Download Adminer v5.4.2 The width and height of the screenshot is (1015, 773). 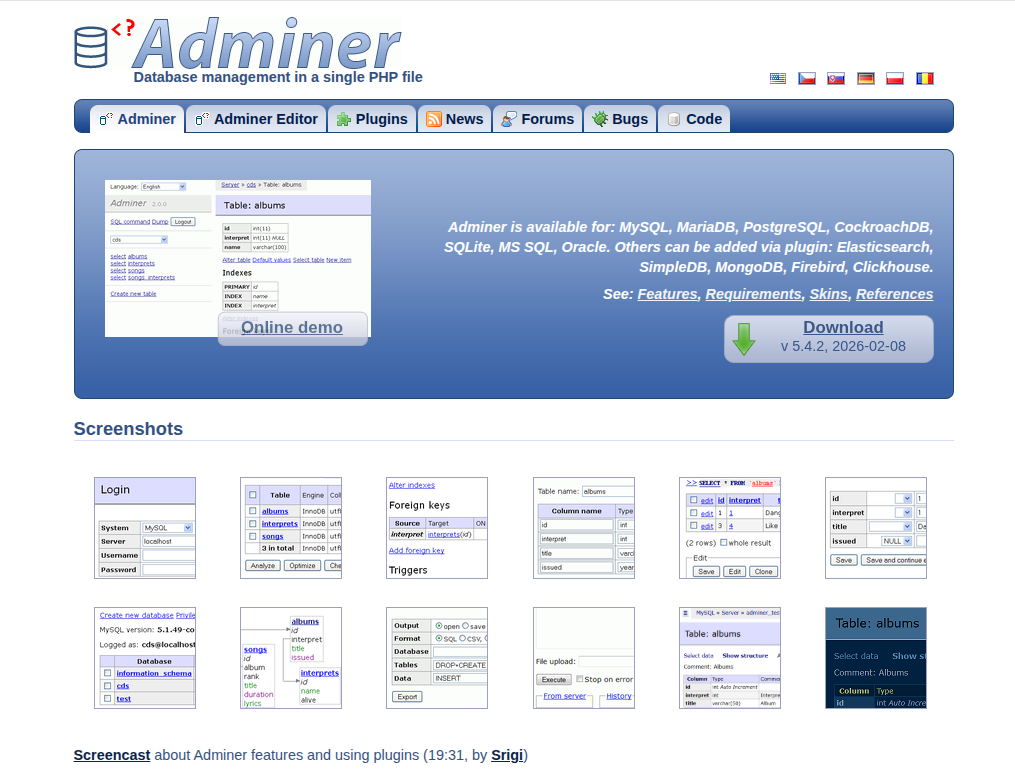pos(843,327)
